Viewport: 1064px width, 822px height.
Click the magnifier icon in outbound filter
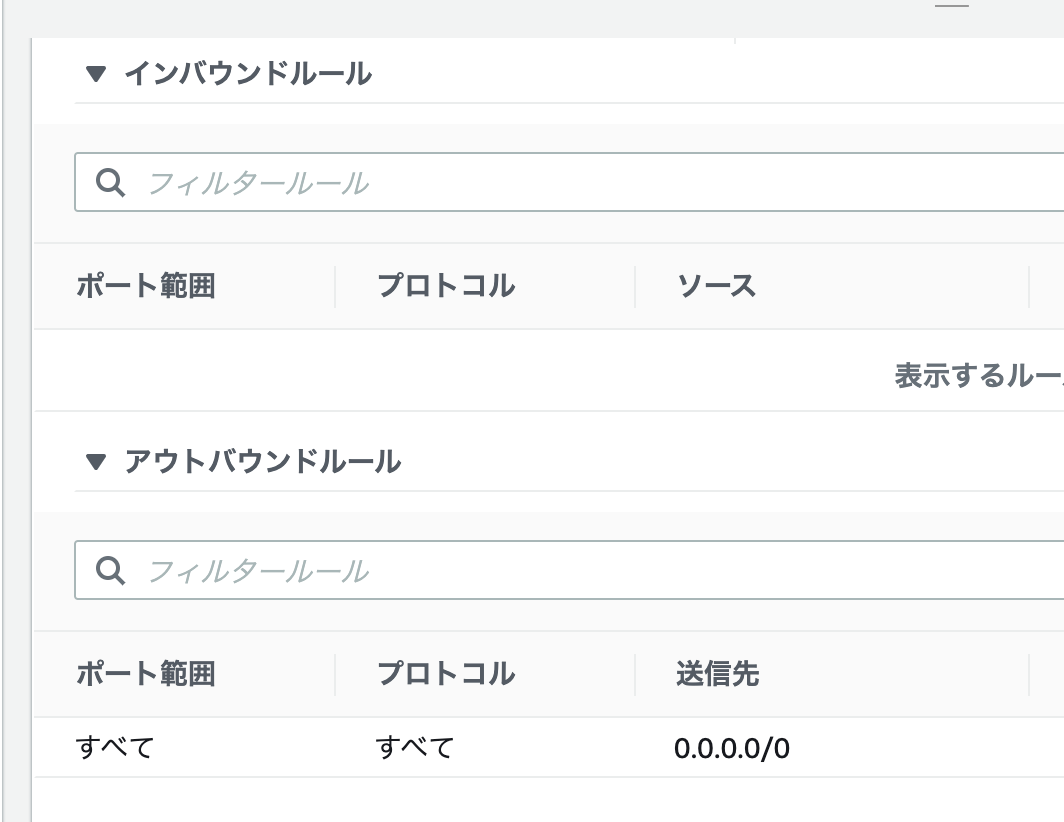(x=110, y=570)
